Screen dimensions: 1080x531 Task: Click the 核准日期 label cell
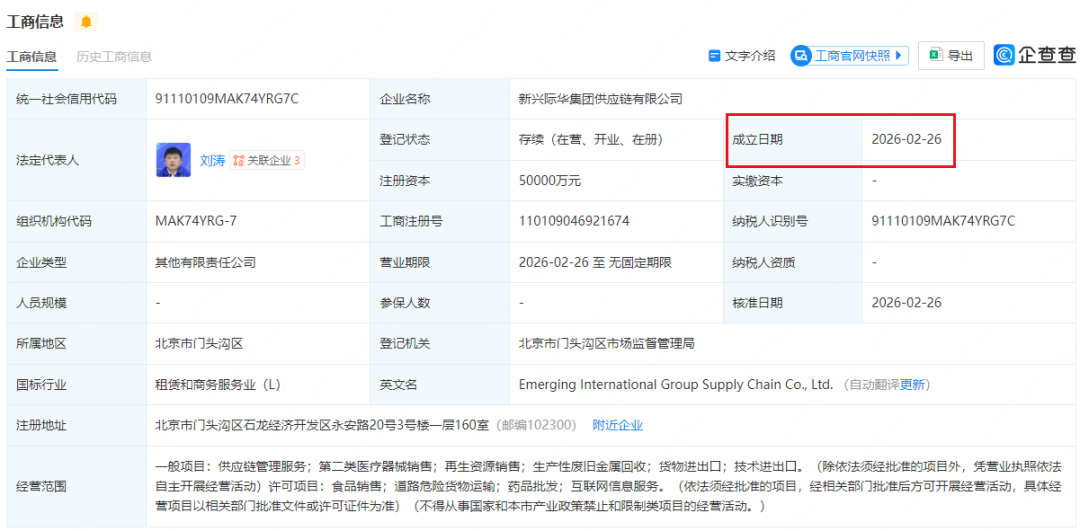point(792,303)
